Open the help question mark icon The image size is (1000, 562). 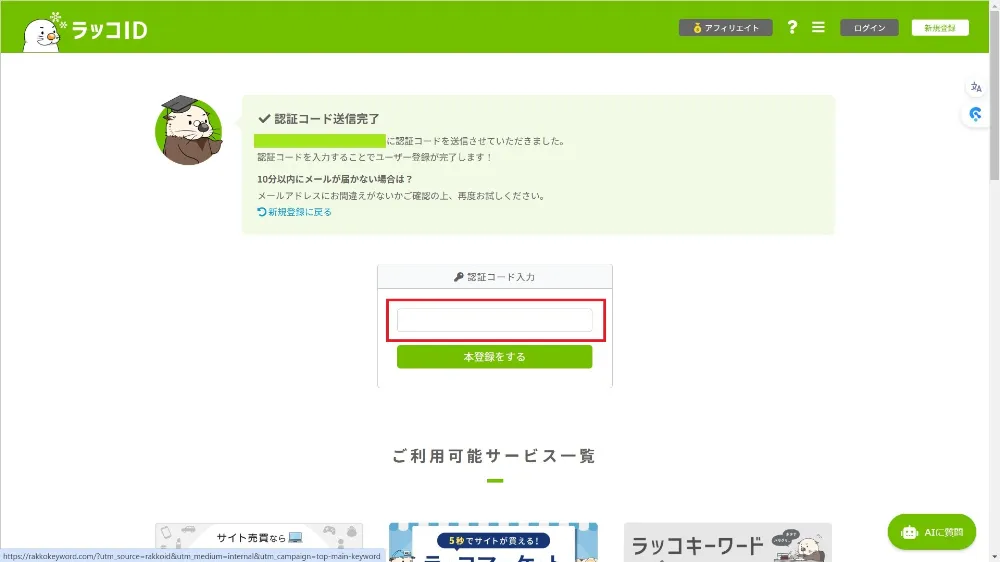(x=791, y=27)
